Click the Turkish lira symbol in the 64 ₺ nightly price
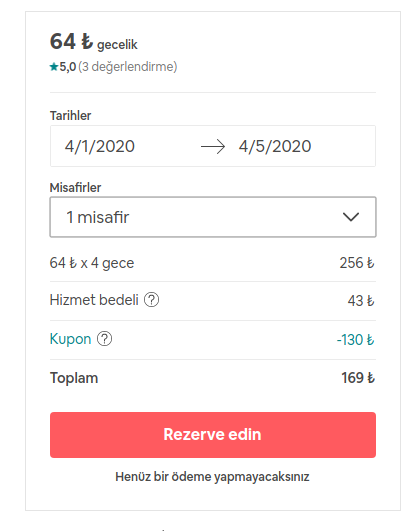The height and width of the screenshot is (531, 419). pos(87,41)
